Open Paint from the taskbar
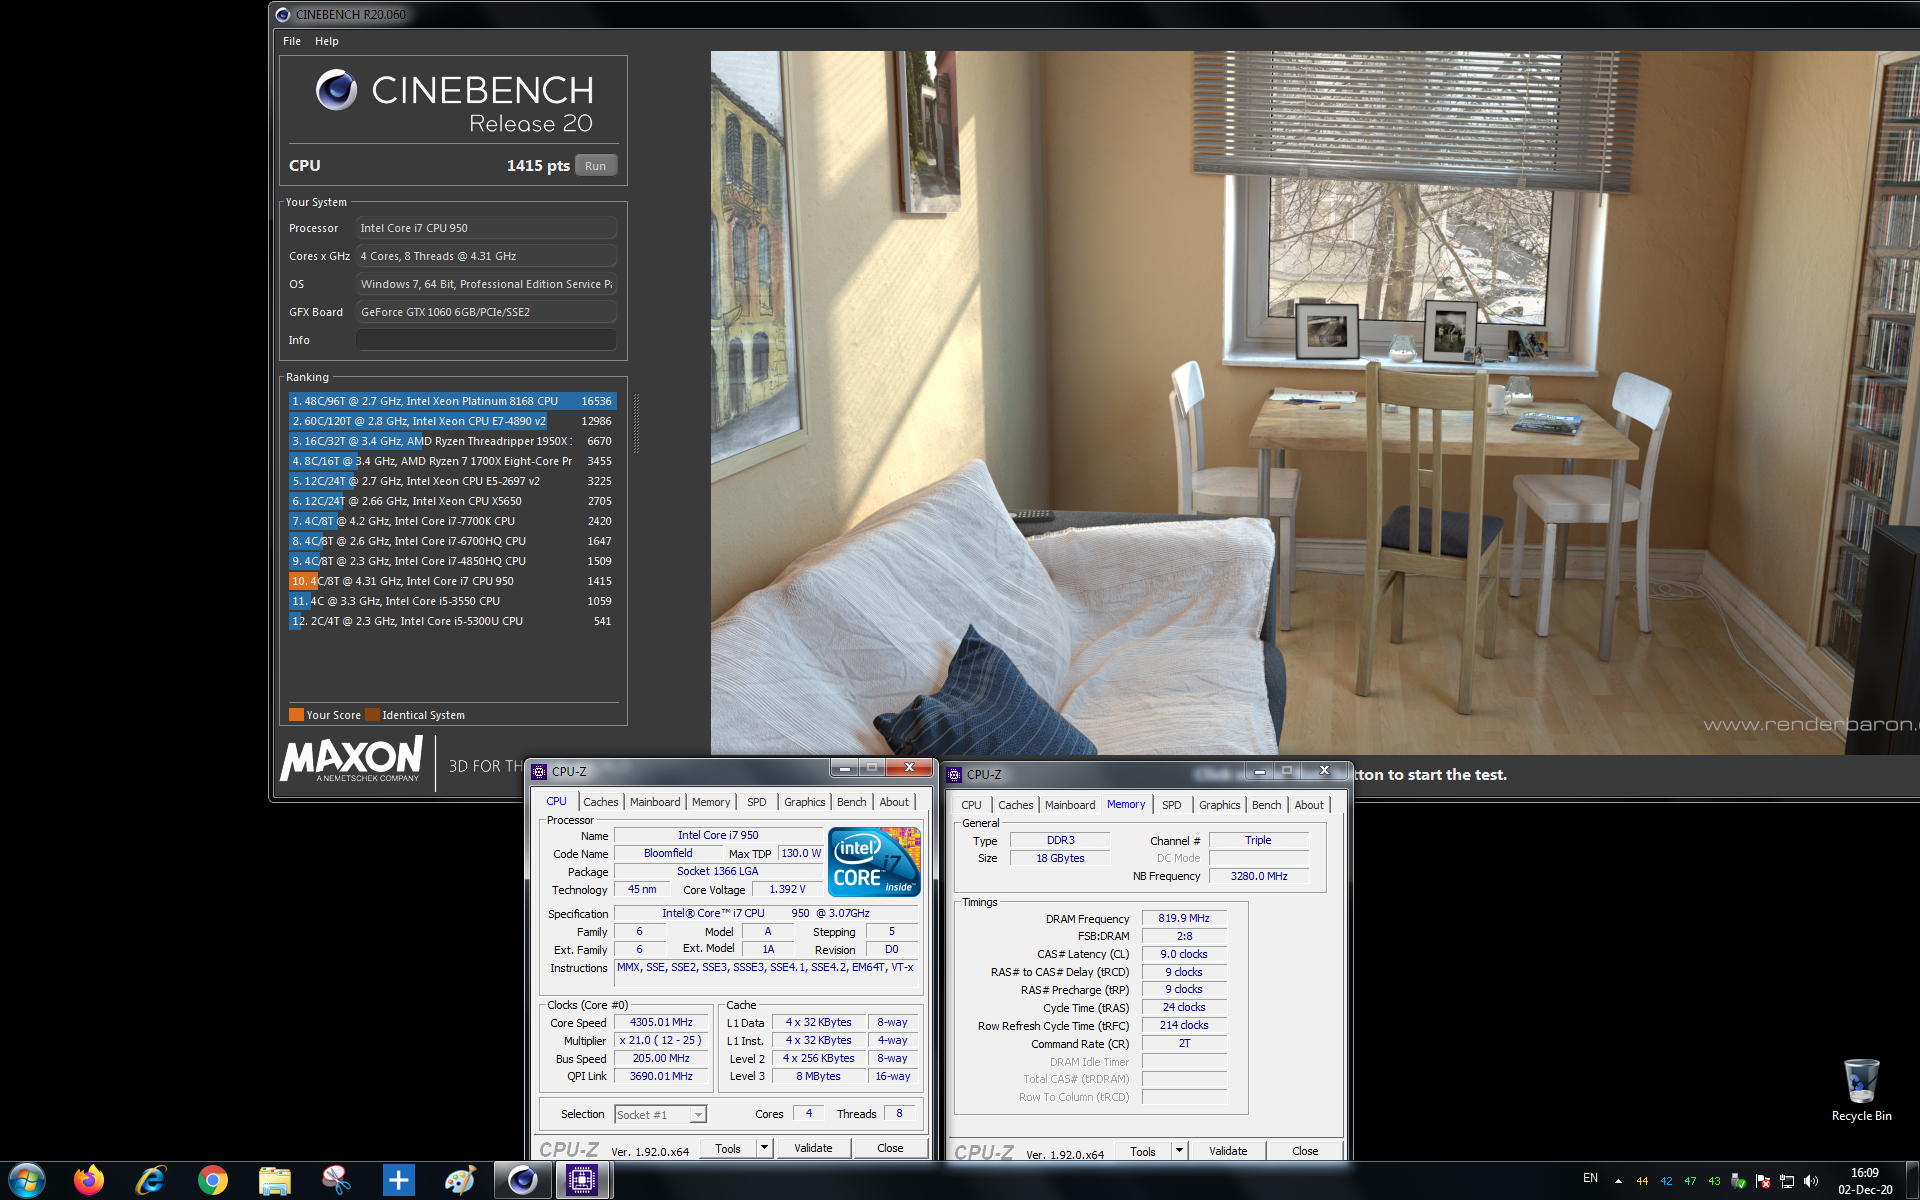Image resolution: width=1920 pixels, height=1200 pixels. click(x=460, y=1181)
